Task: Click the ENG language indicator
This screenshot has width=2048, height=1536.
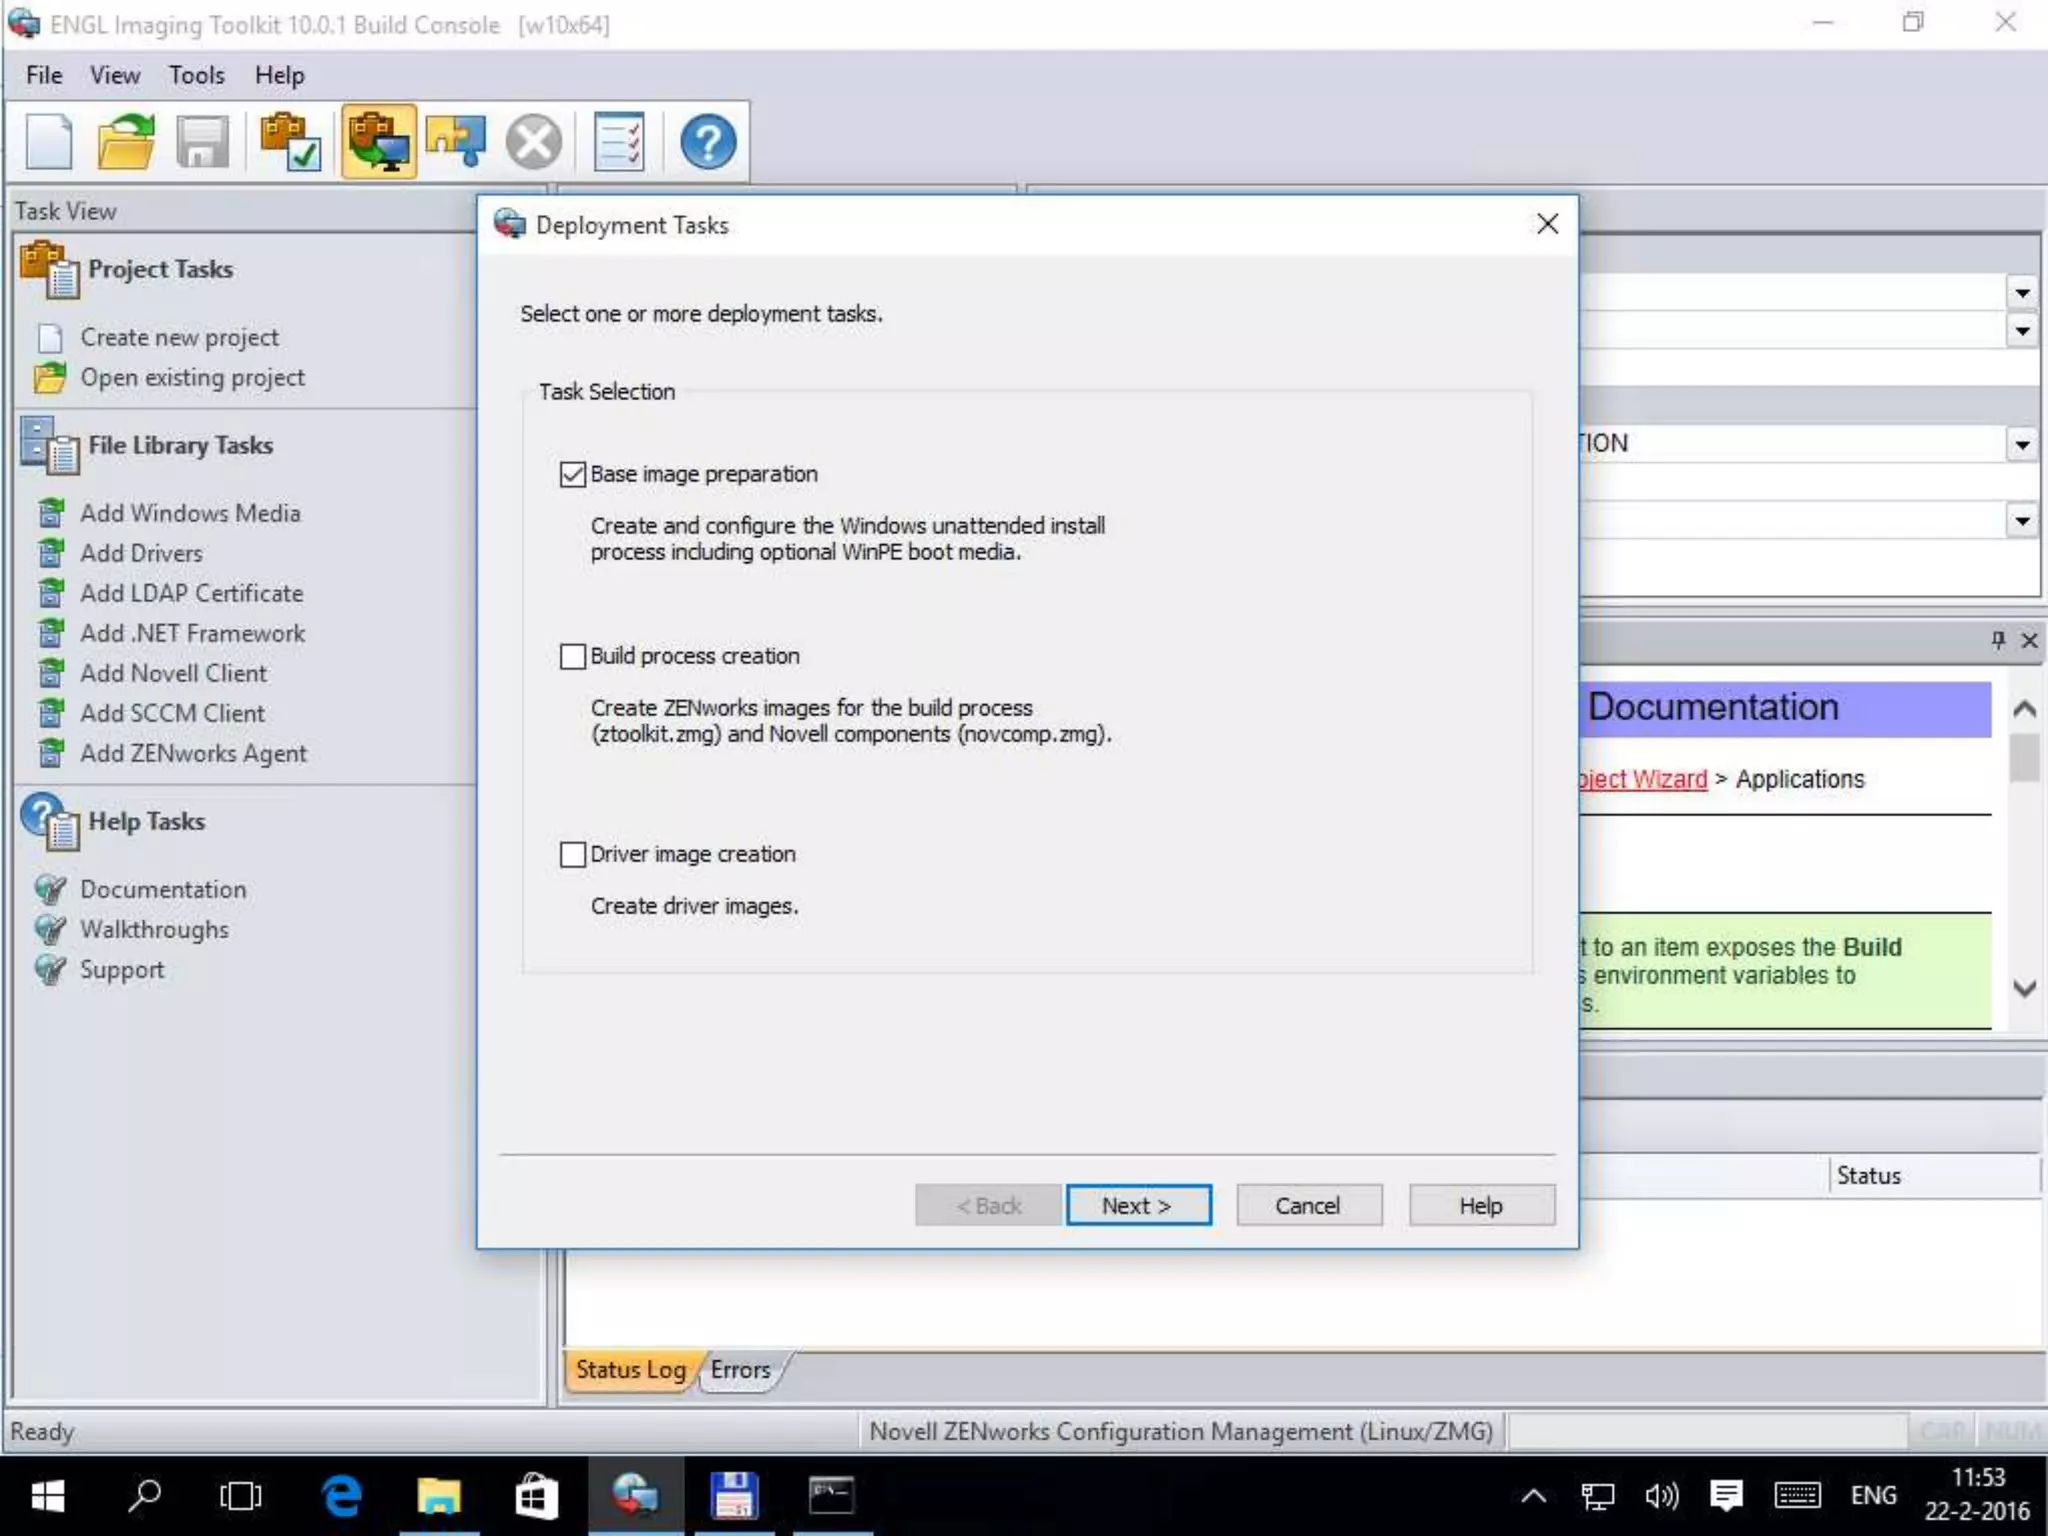Action: [x=1873, y=1496]
